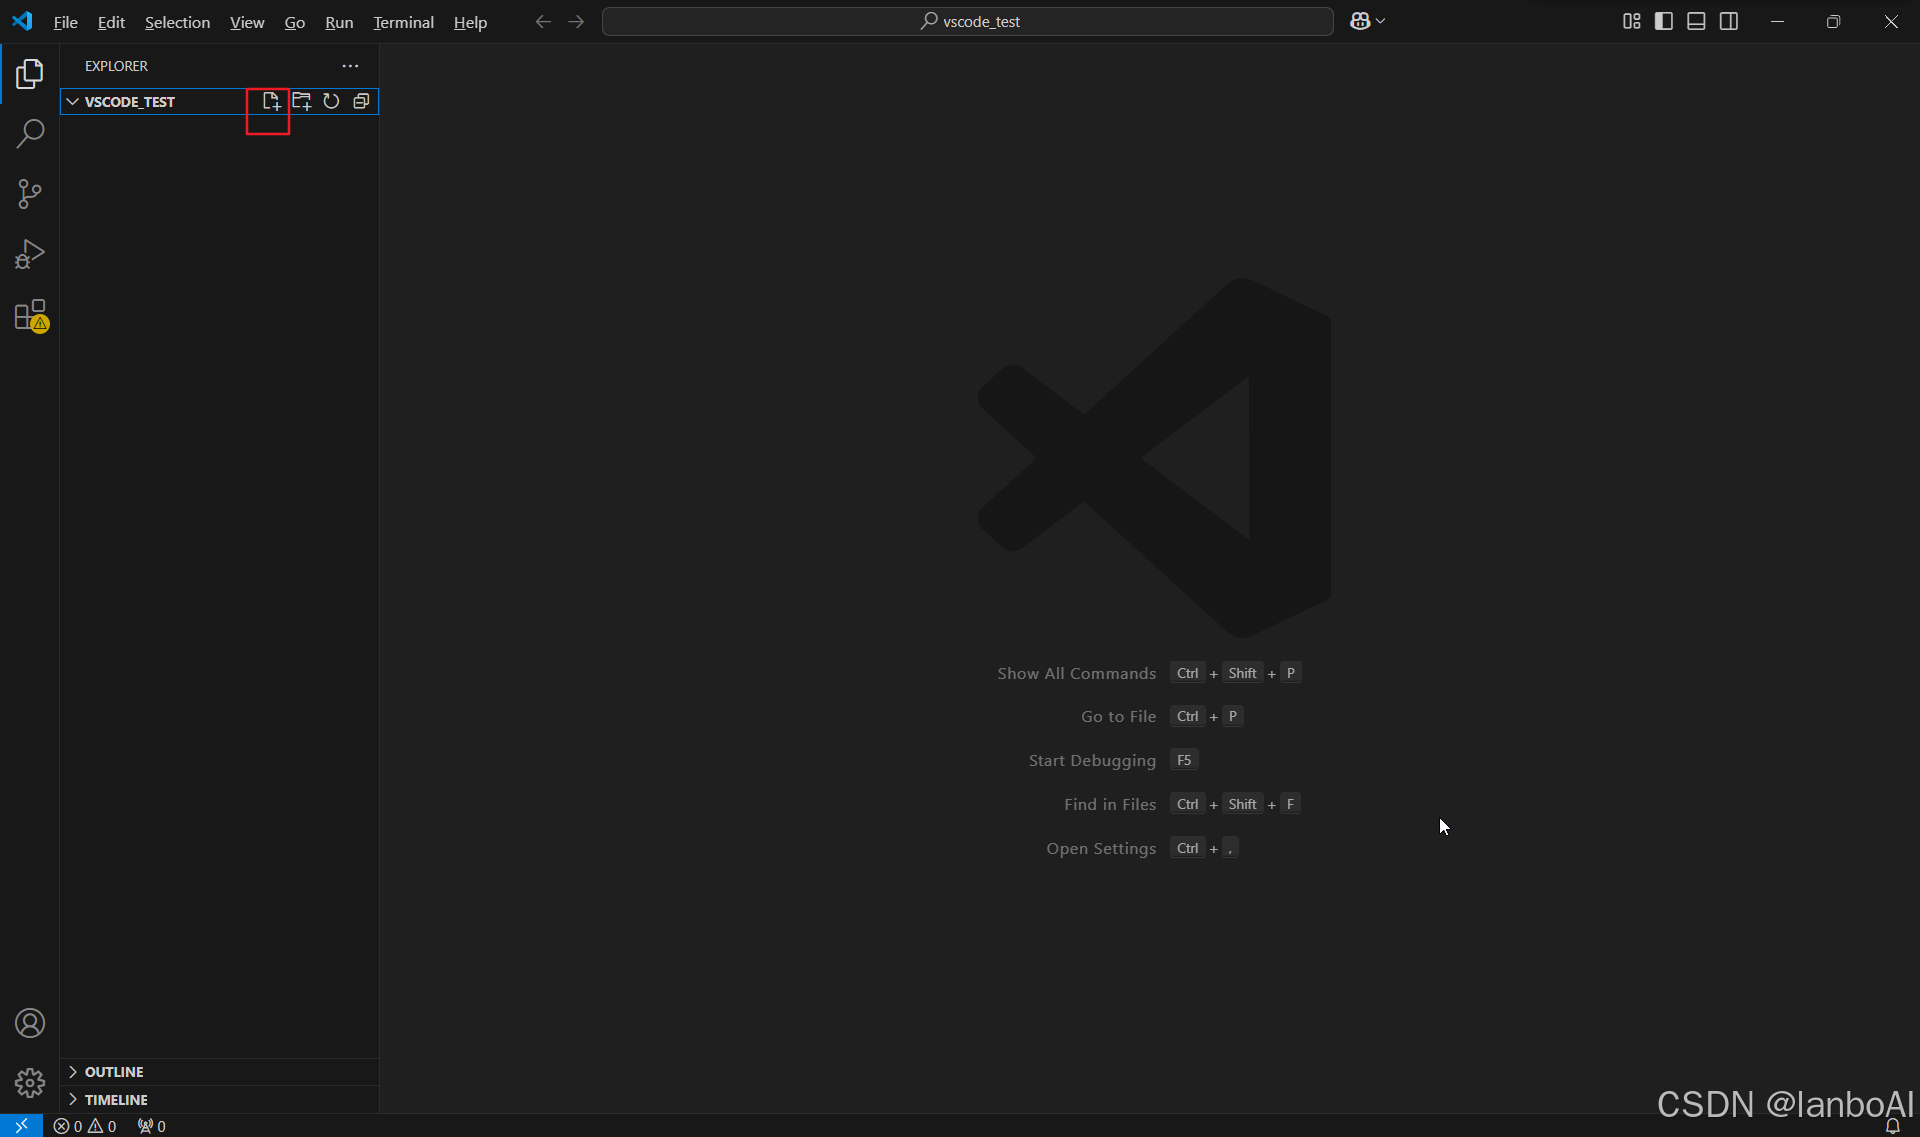
Task: Toggle the secondary side bar visibility
Action: click(x=1729, y=21)
